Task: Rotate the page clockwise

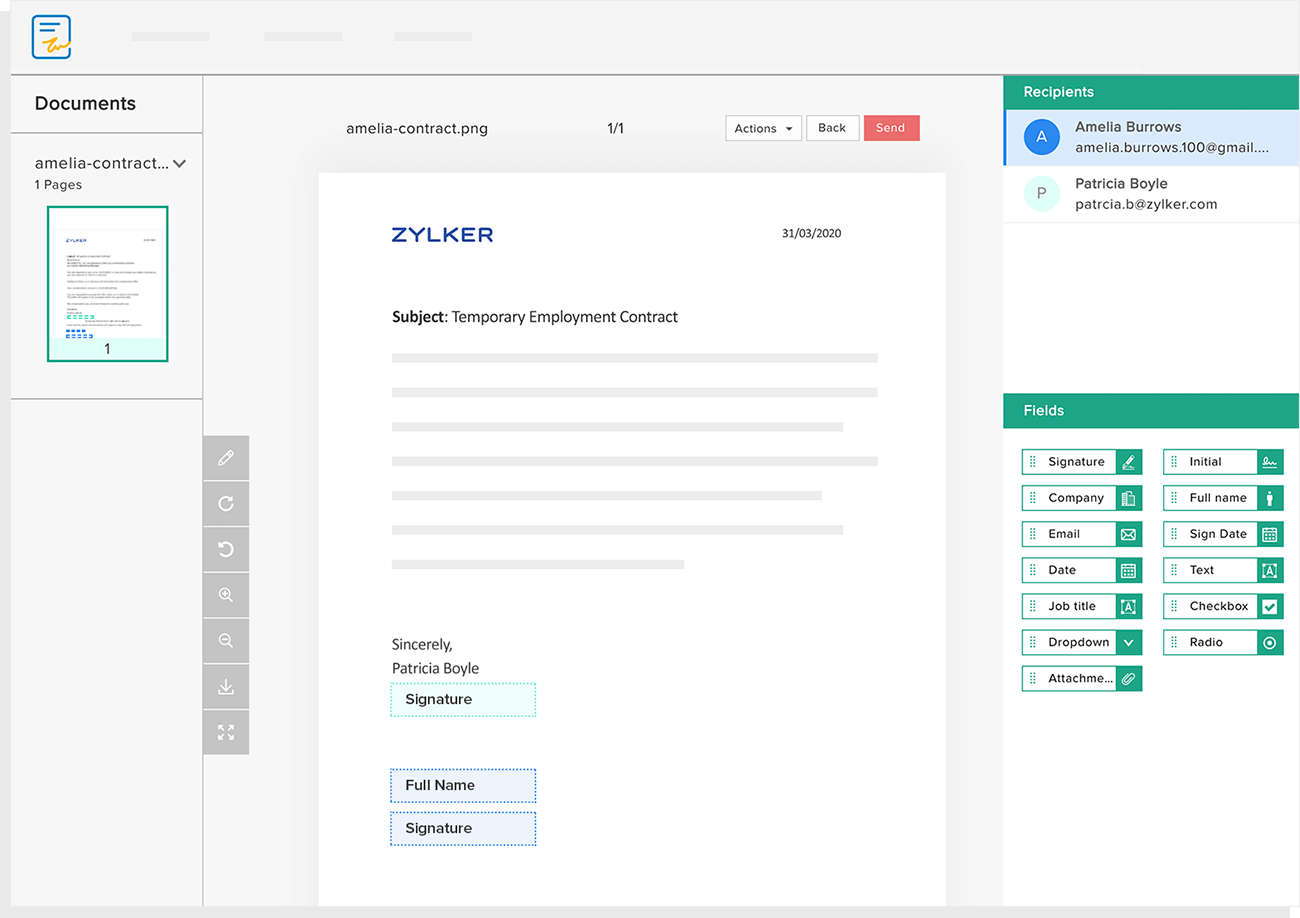Action: click(x=226, y=504)
